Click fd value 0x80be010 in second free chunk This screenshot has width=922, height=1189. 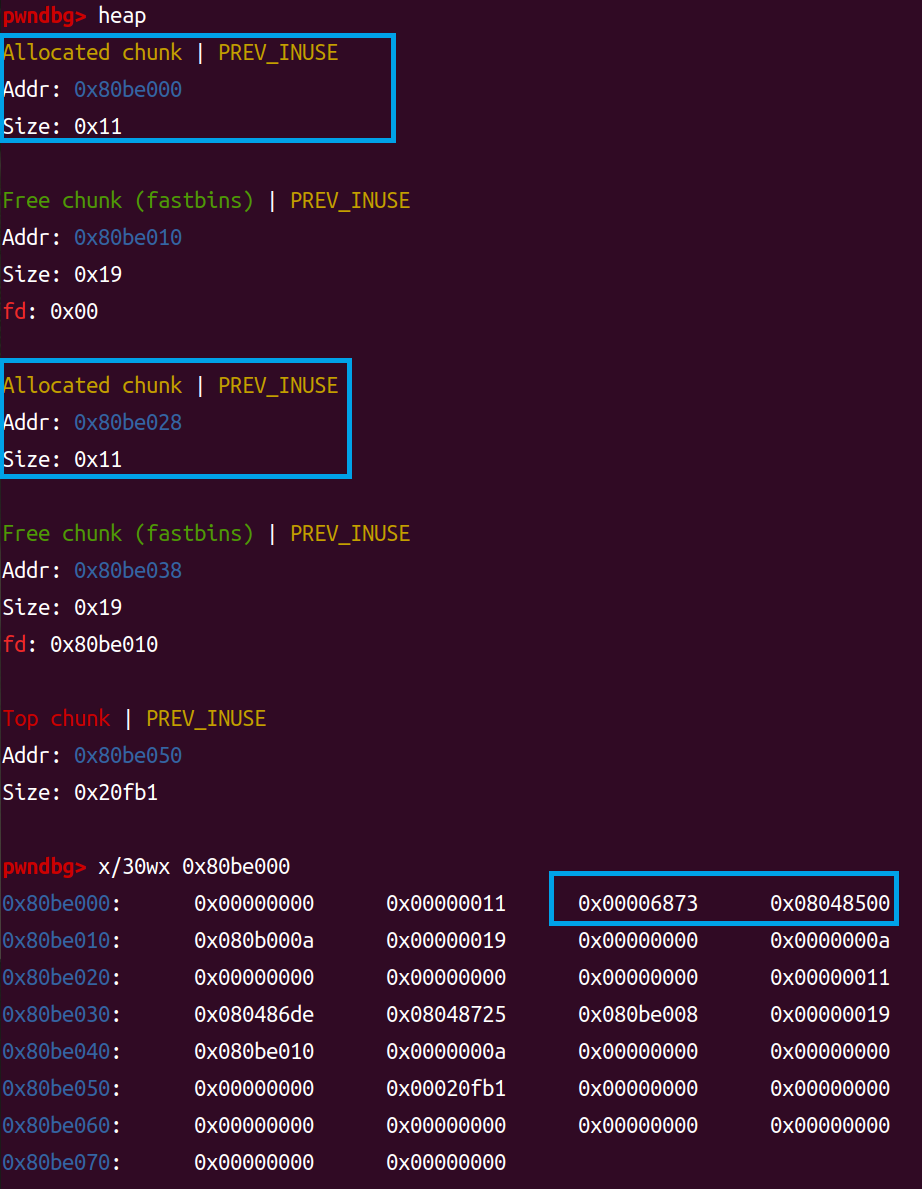click(x=104, y=645)
